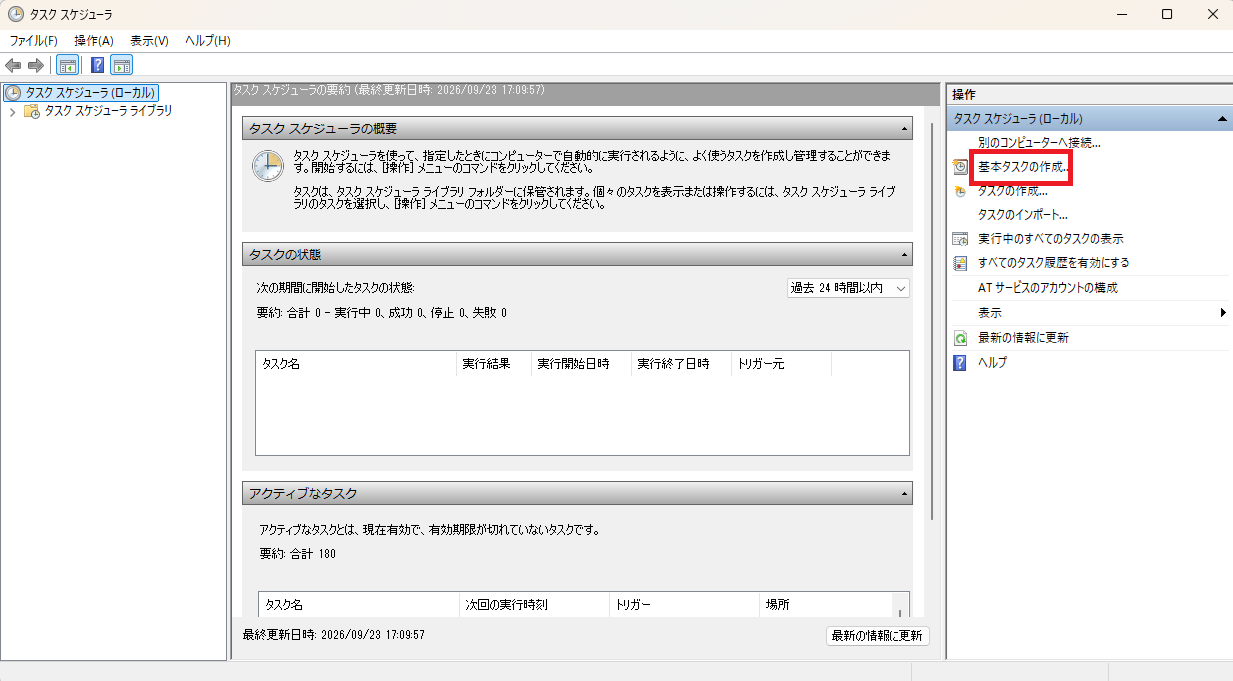Collapse the タスクの状態 section
Image resolution: width=1233 pixels, height=681 pixels.
tap(904, 255)
